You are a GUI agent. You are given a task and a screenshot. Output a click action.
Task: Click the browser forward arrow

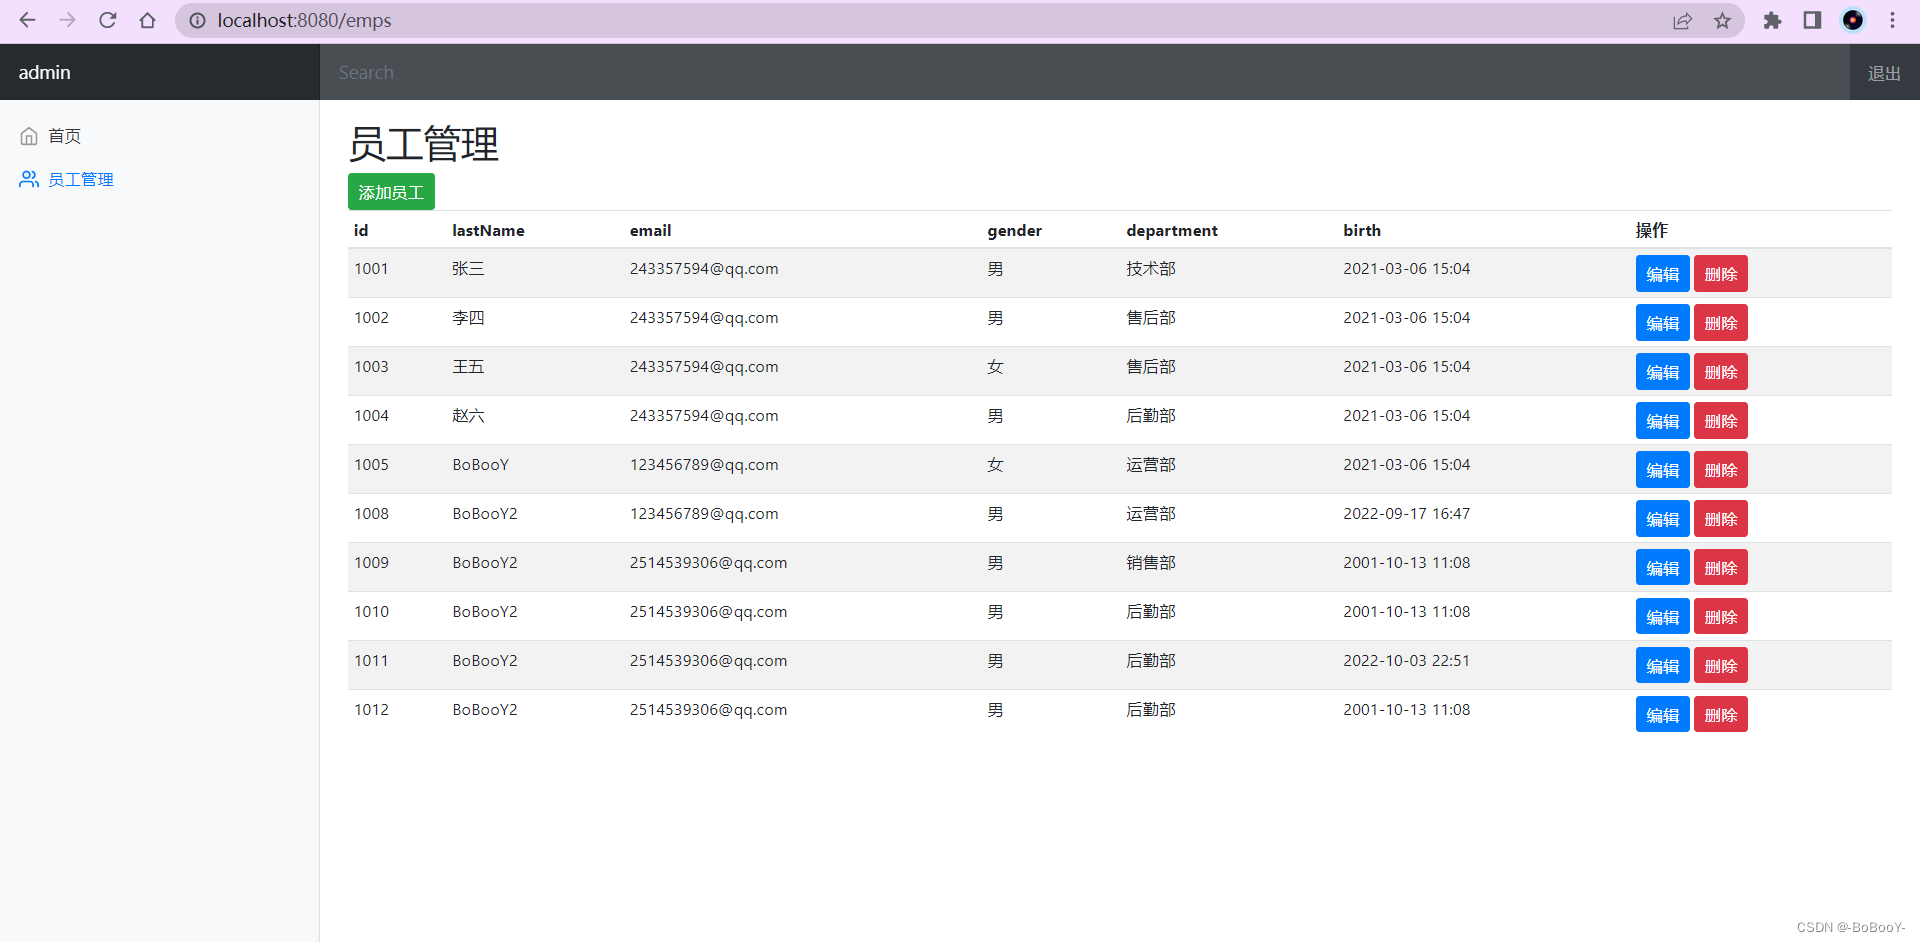click(68, 20)
